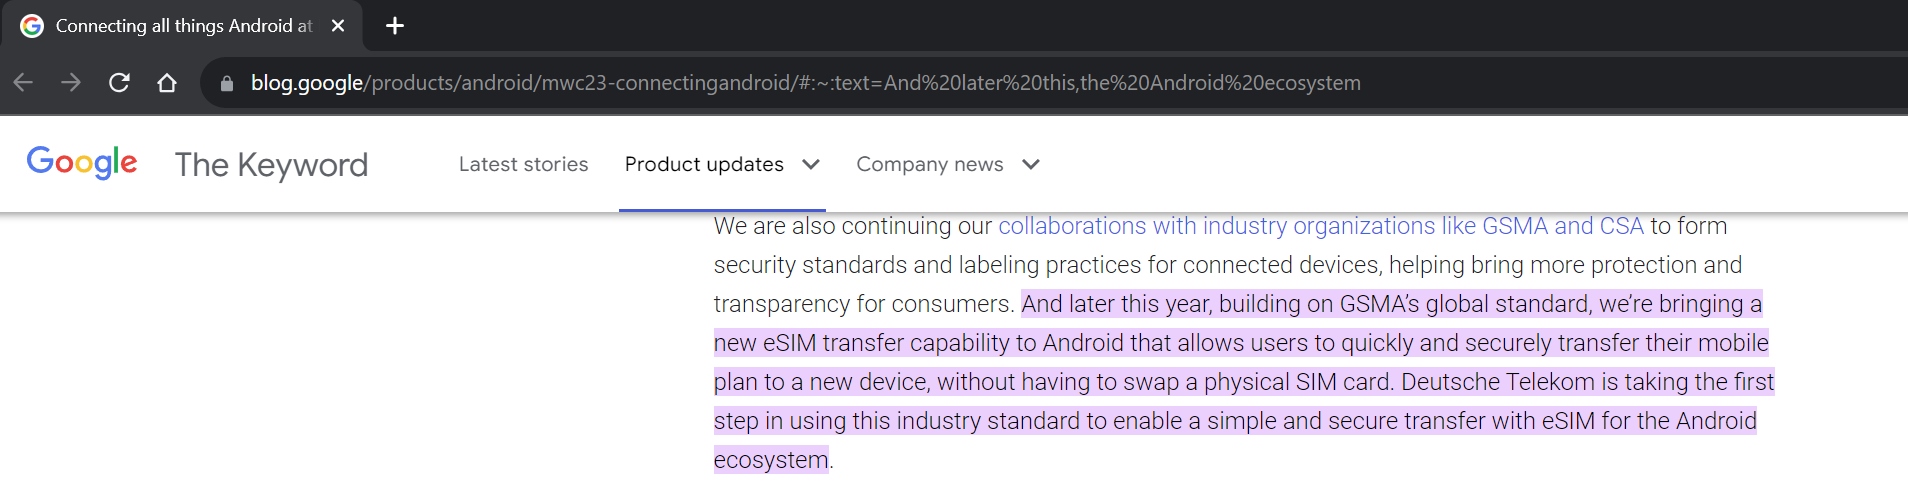
Task: Click the highlighted word 'ecosystem'
Action: click(x=771, y=460)
